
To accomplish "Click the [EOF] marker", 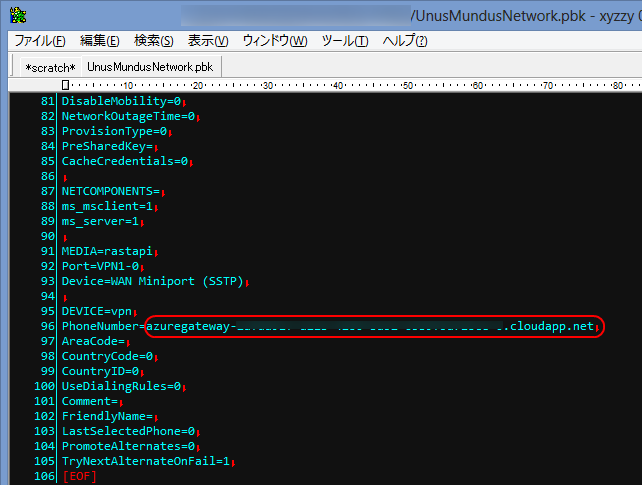I will click(x=80, y=476).
